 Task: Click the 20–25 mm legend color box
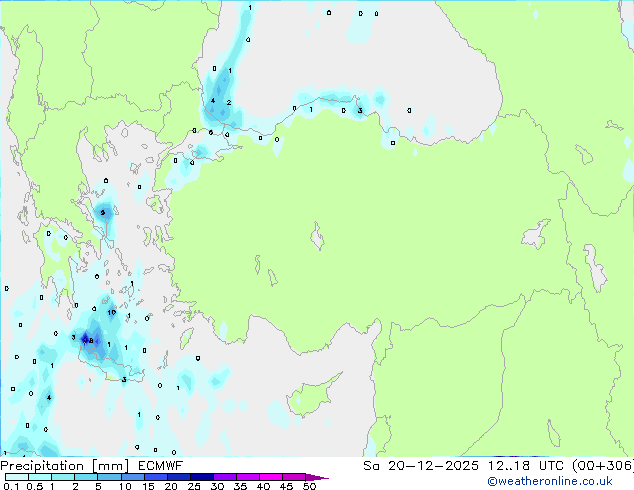click(x=179, y=477)
